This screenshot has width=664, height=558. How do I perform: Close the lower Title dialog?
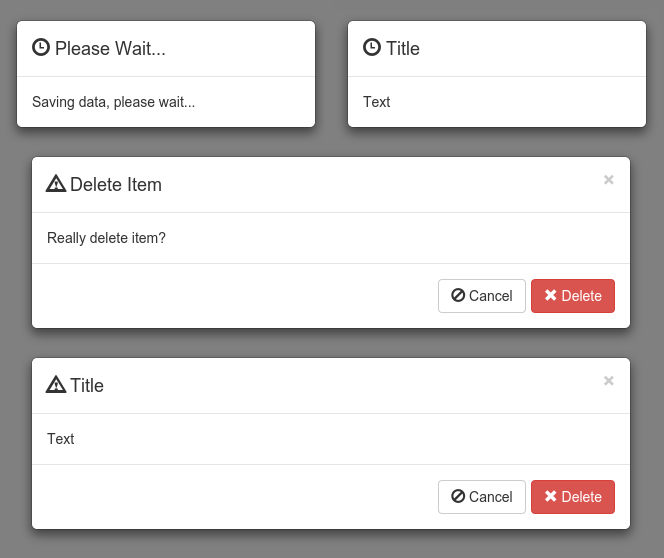pos(609,381)
